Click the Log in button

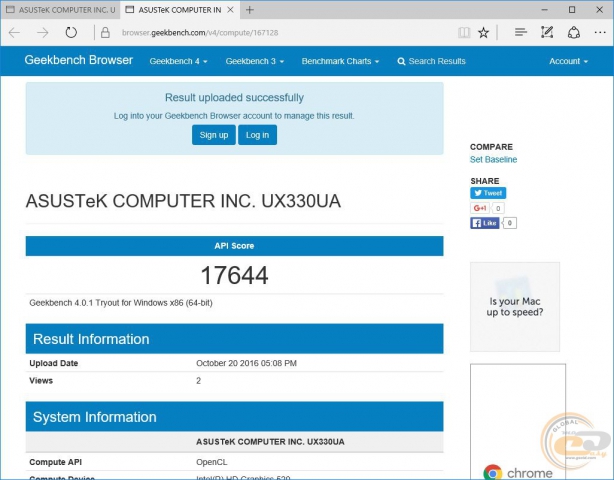tap(257, 135)
